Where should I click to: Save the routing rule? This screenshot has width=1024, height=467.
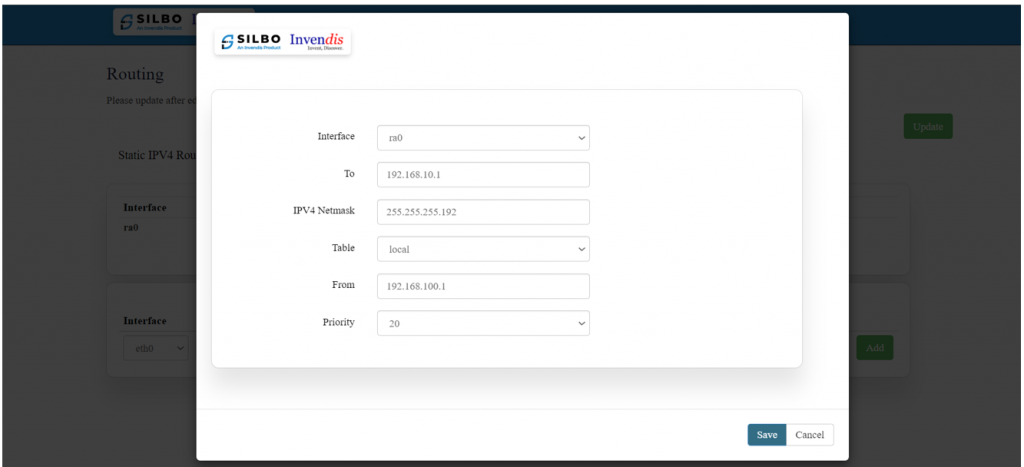[766, 435]
